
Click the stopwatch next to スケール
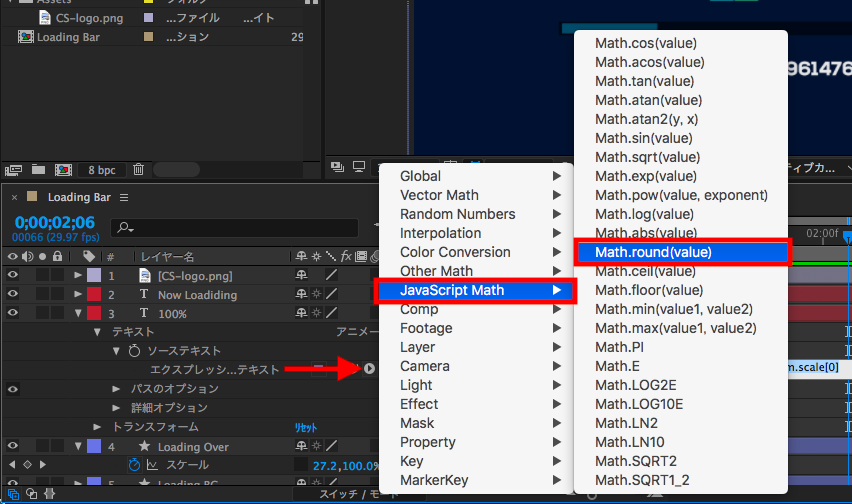(135, 465)
